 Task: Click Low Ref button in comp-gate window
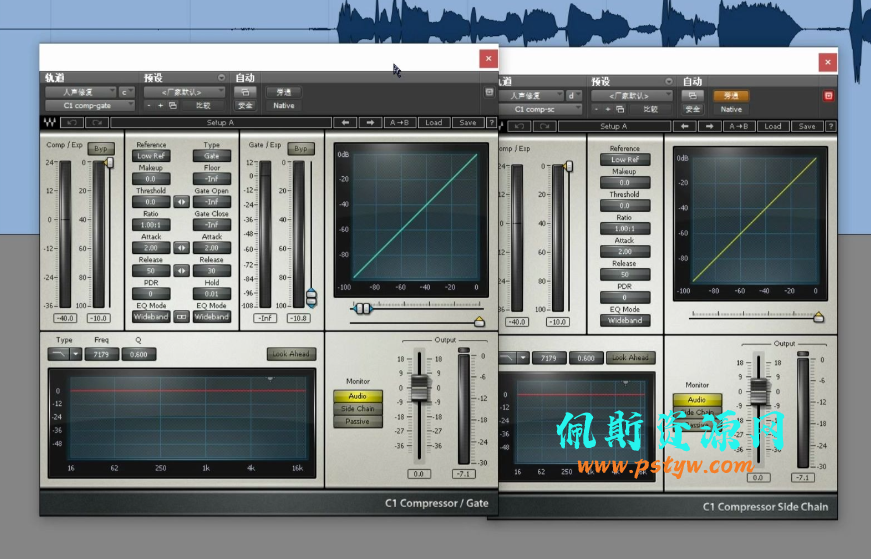(x=151, y=156)
